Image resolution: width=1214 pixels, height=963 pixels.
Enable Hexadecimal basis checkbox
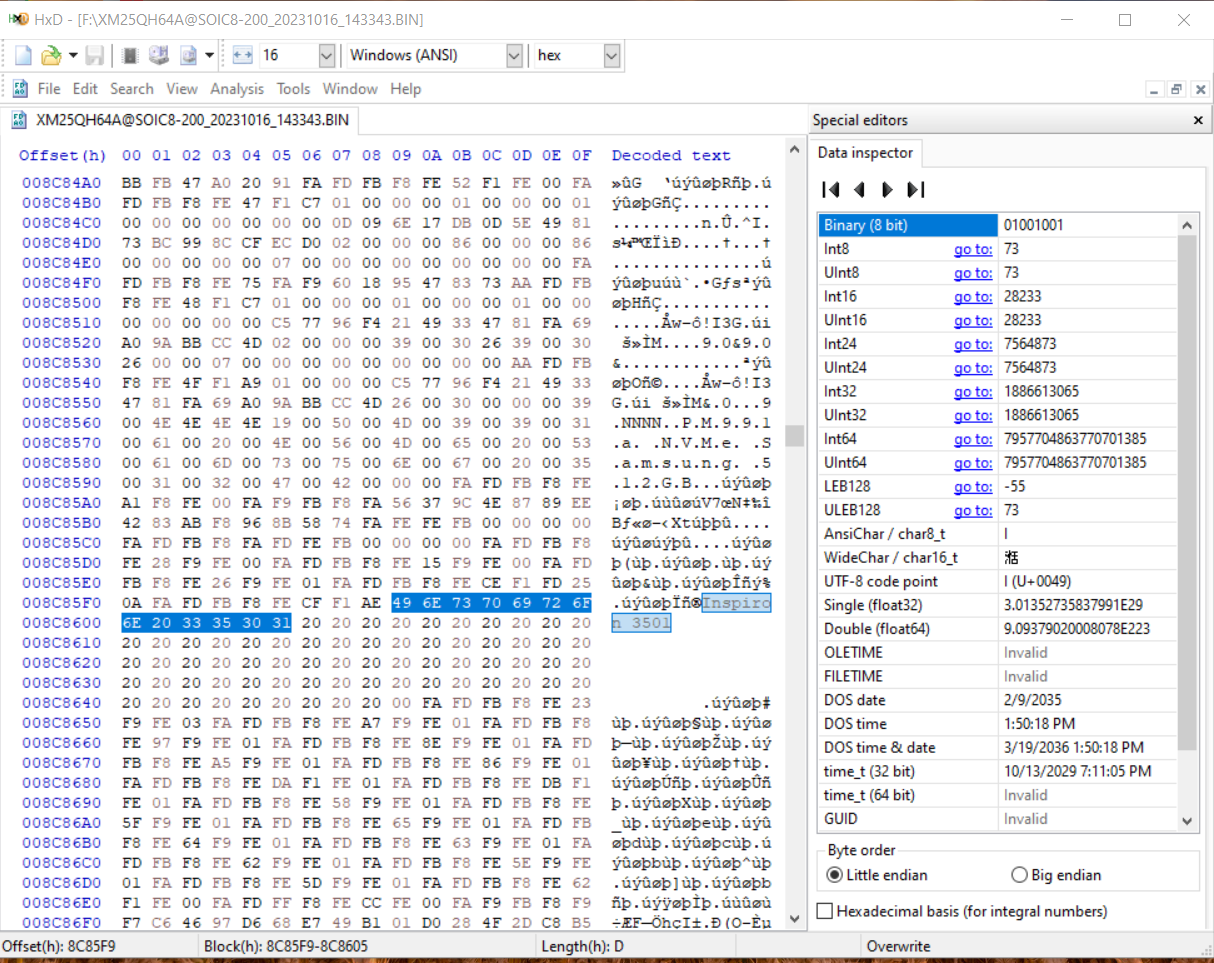pos(825,911)
